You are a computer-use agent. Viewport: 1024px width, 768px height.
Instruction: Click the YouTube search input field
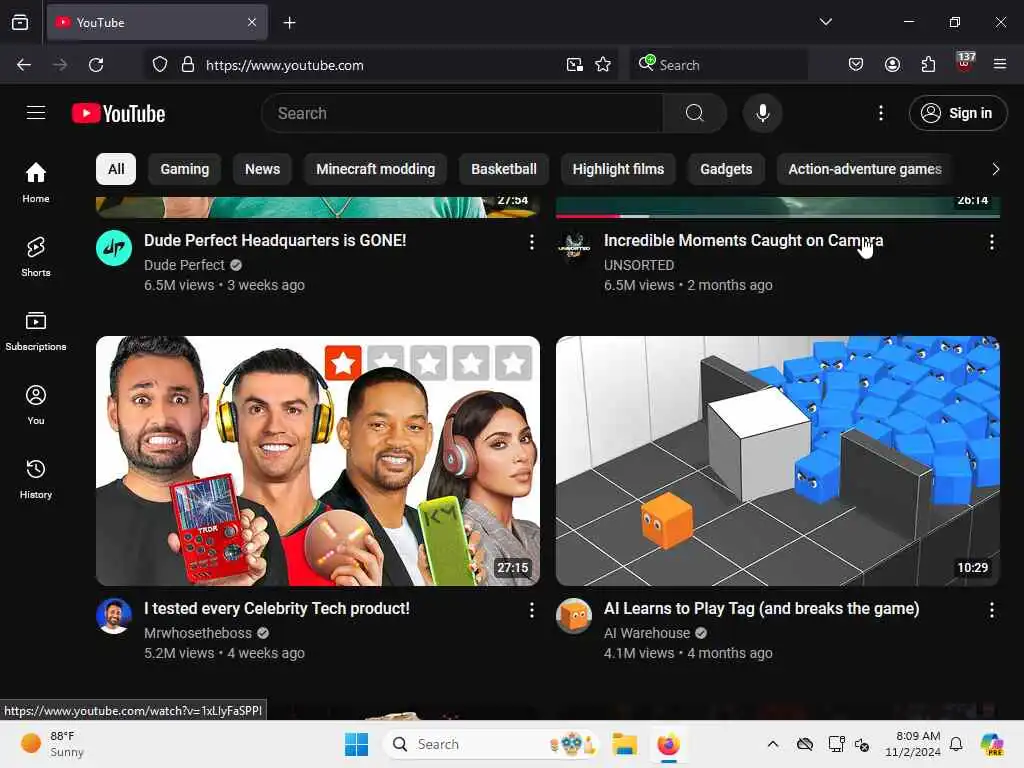(x=462, y=113)
